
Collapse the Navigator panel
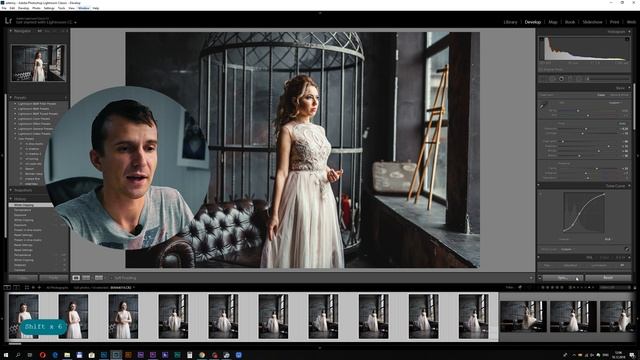click(x=11, y=31)
